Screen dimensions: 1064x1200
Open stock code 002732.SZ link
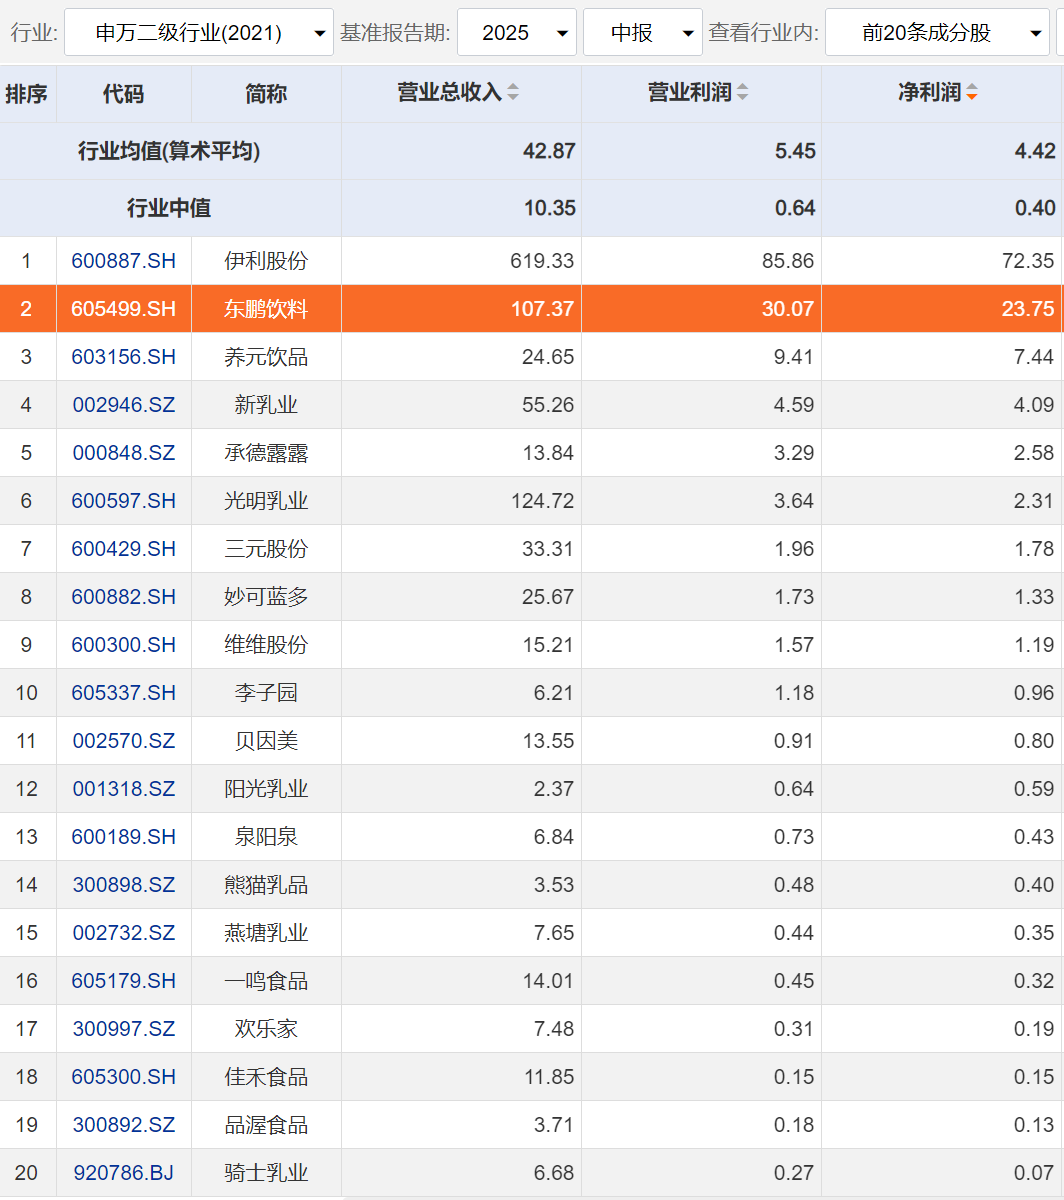coord(124,933)
